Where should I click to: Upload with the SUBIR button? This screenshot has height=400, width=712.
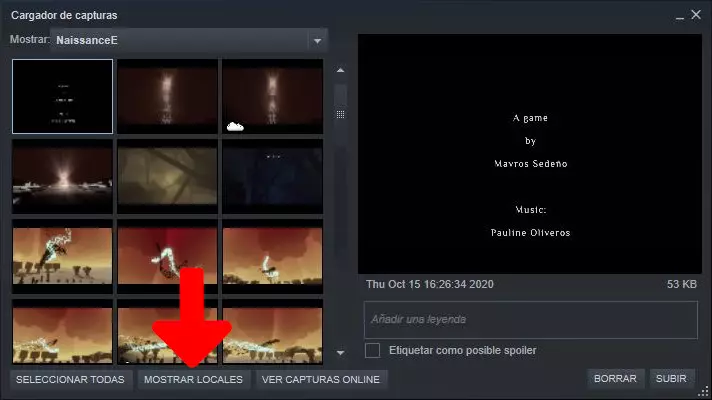coord(671,379)
